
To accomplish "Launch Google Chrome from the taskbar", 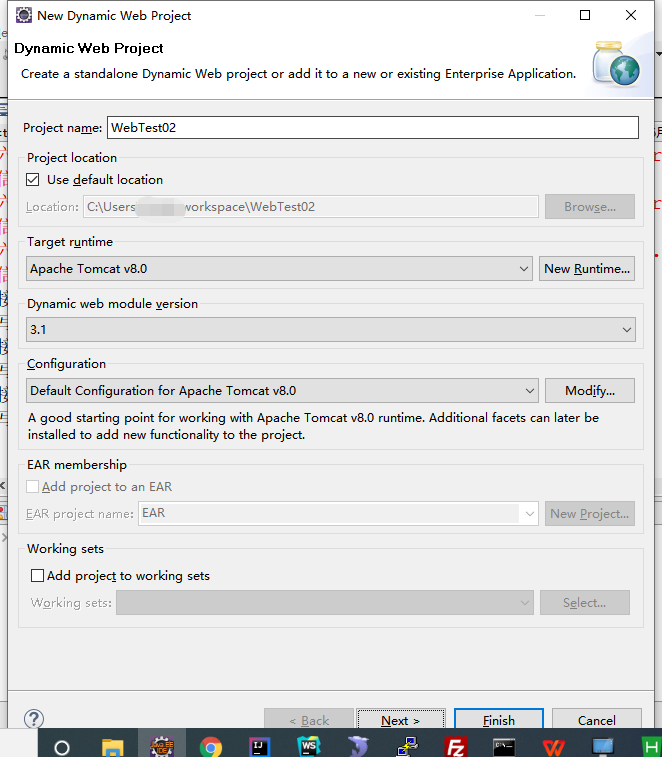I will 211,747.
